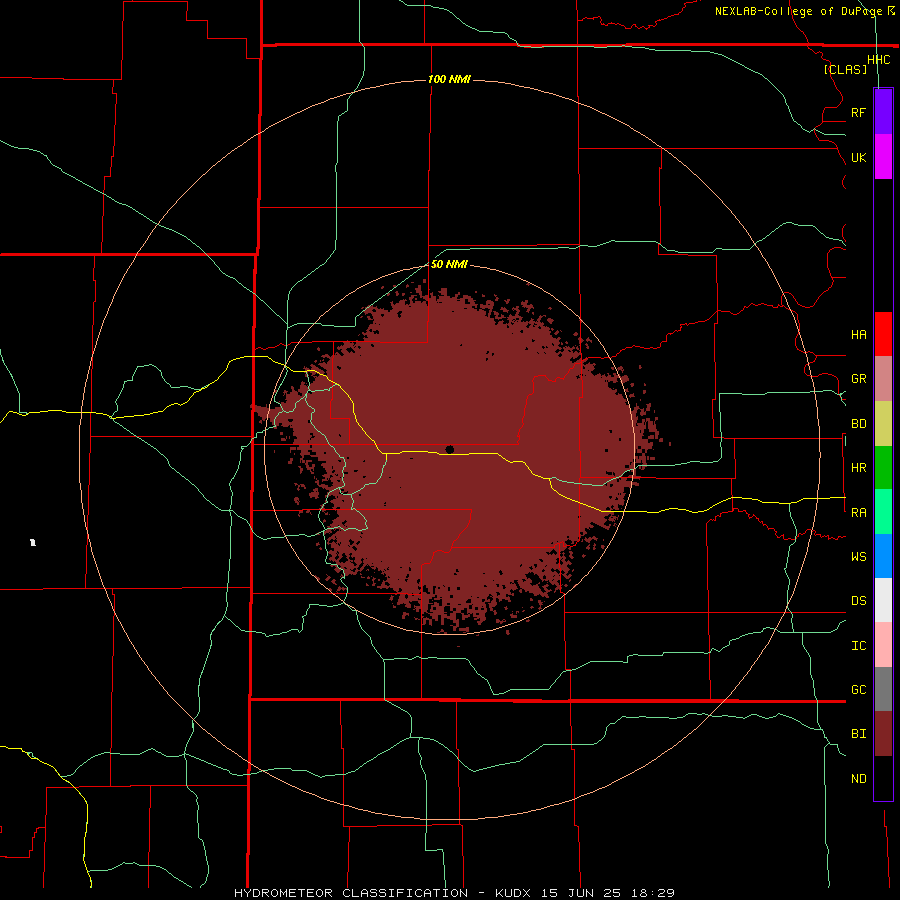The width and height of the screenshot is (900, 900).
Task: Click the DS legend label
Action: pos(858,601)
